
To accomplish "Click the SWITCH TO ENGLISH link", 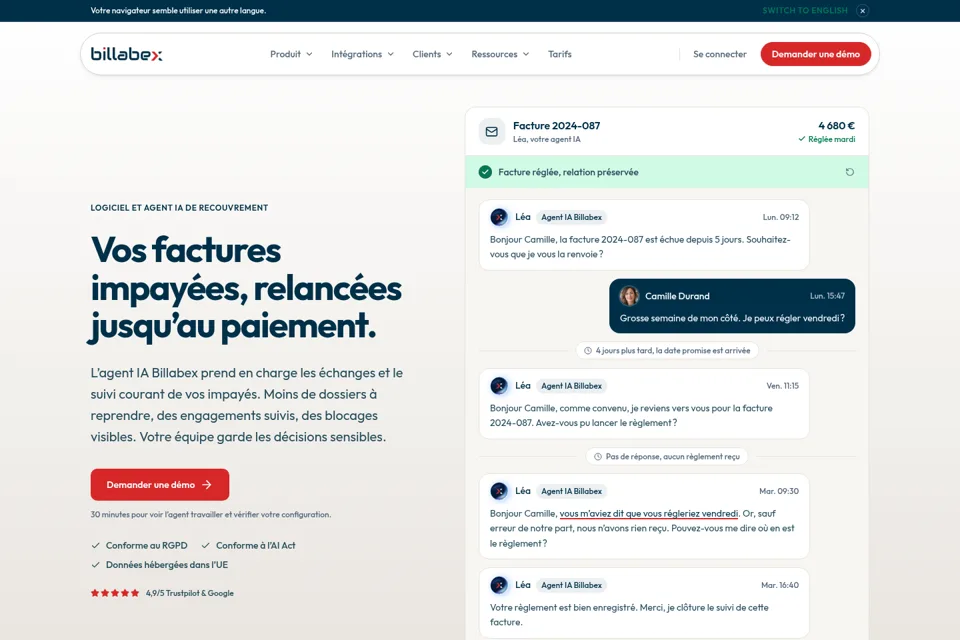I will (804, 10).
